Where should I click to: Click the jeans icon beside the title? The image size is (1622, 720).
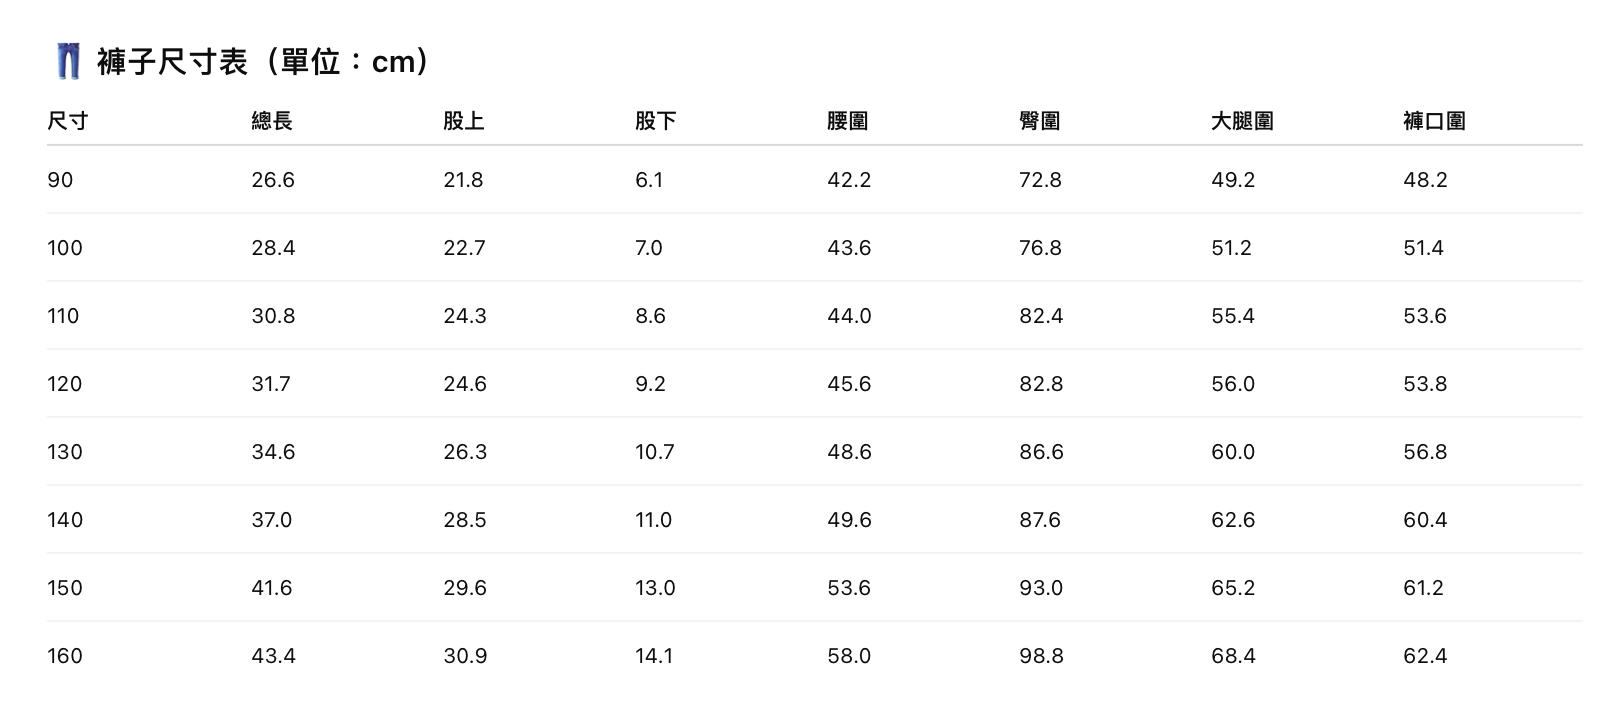(68, 61)
